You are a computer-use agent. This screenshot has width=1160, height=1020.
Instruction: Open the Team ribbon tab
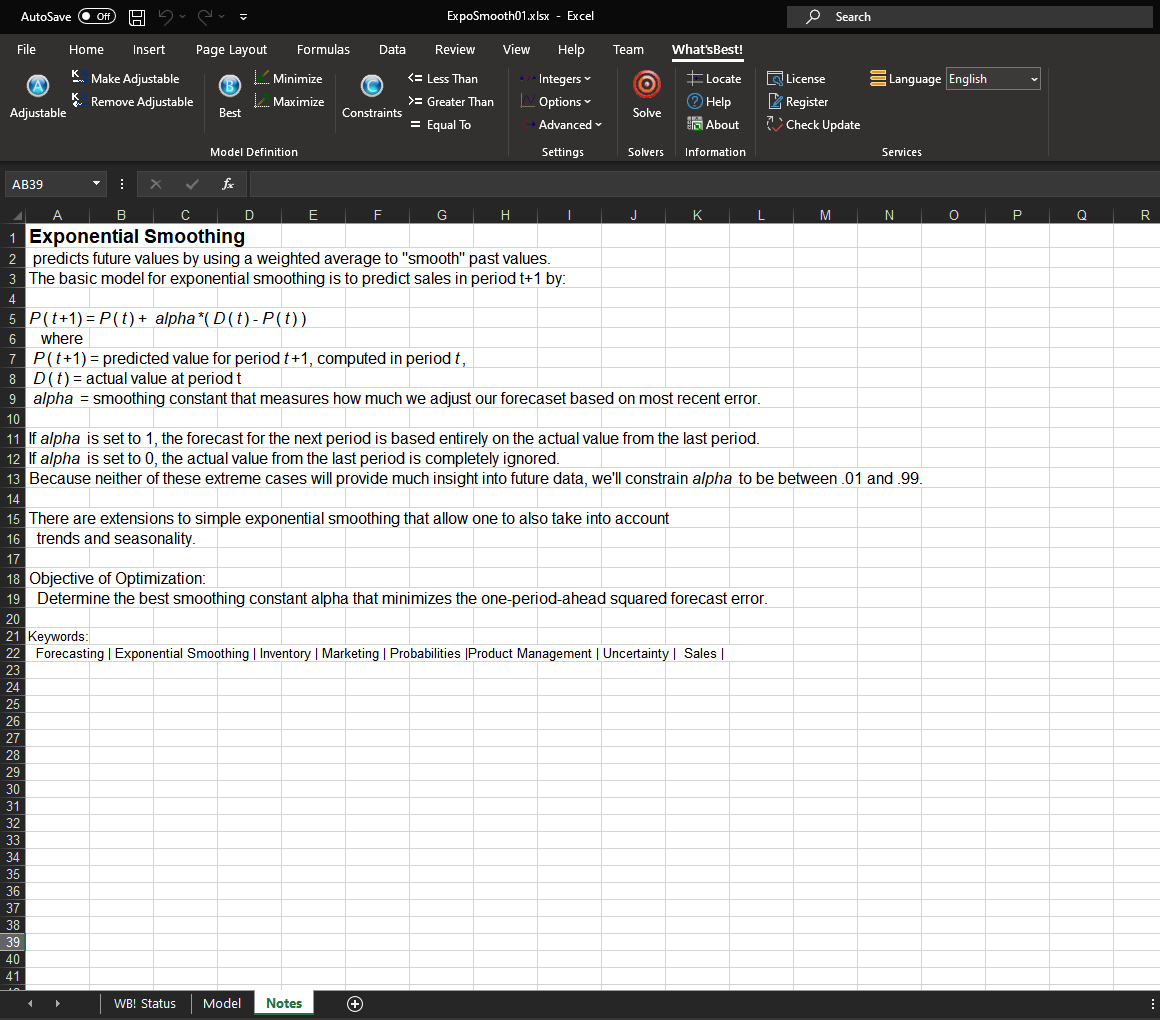(x=628, y=50)
